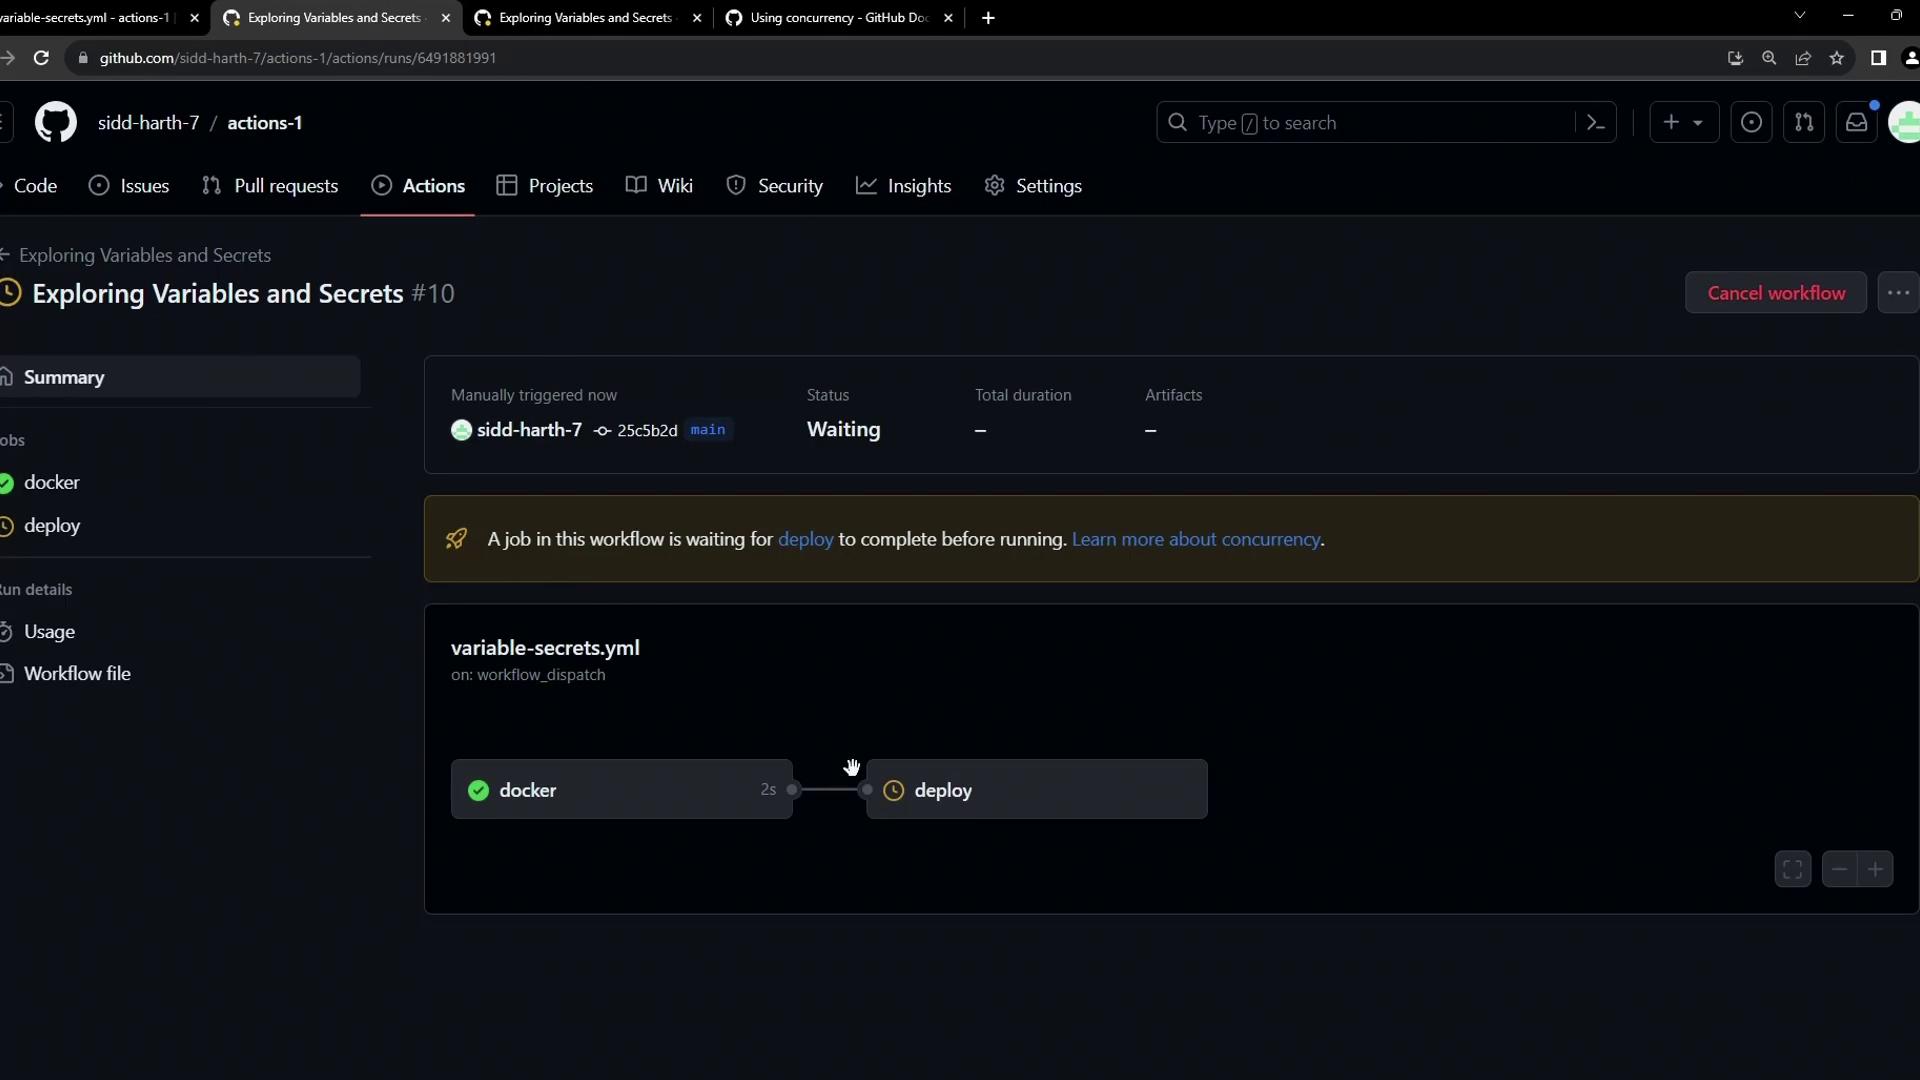Open the issues circle icon in header
The height and width of the screenshot is (1080, 1920).
coord(1751,123)
